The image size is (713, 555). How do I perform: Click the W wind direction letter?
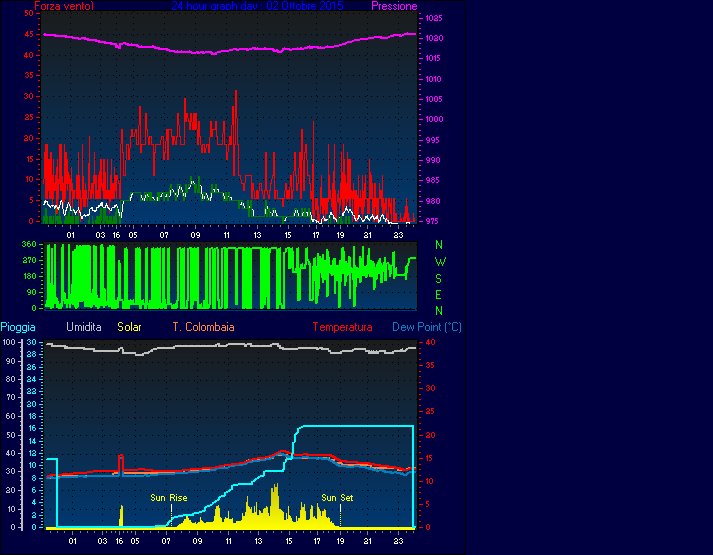coord(439,262)
